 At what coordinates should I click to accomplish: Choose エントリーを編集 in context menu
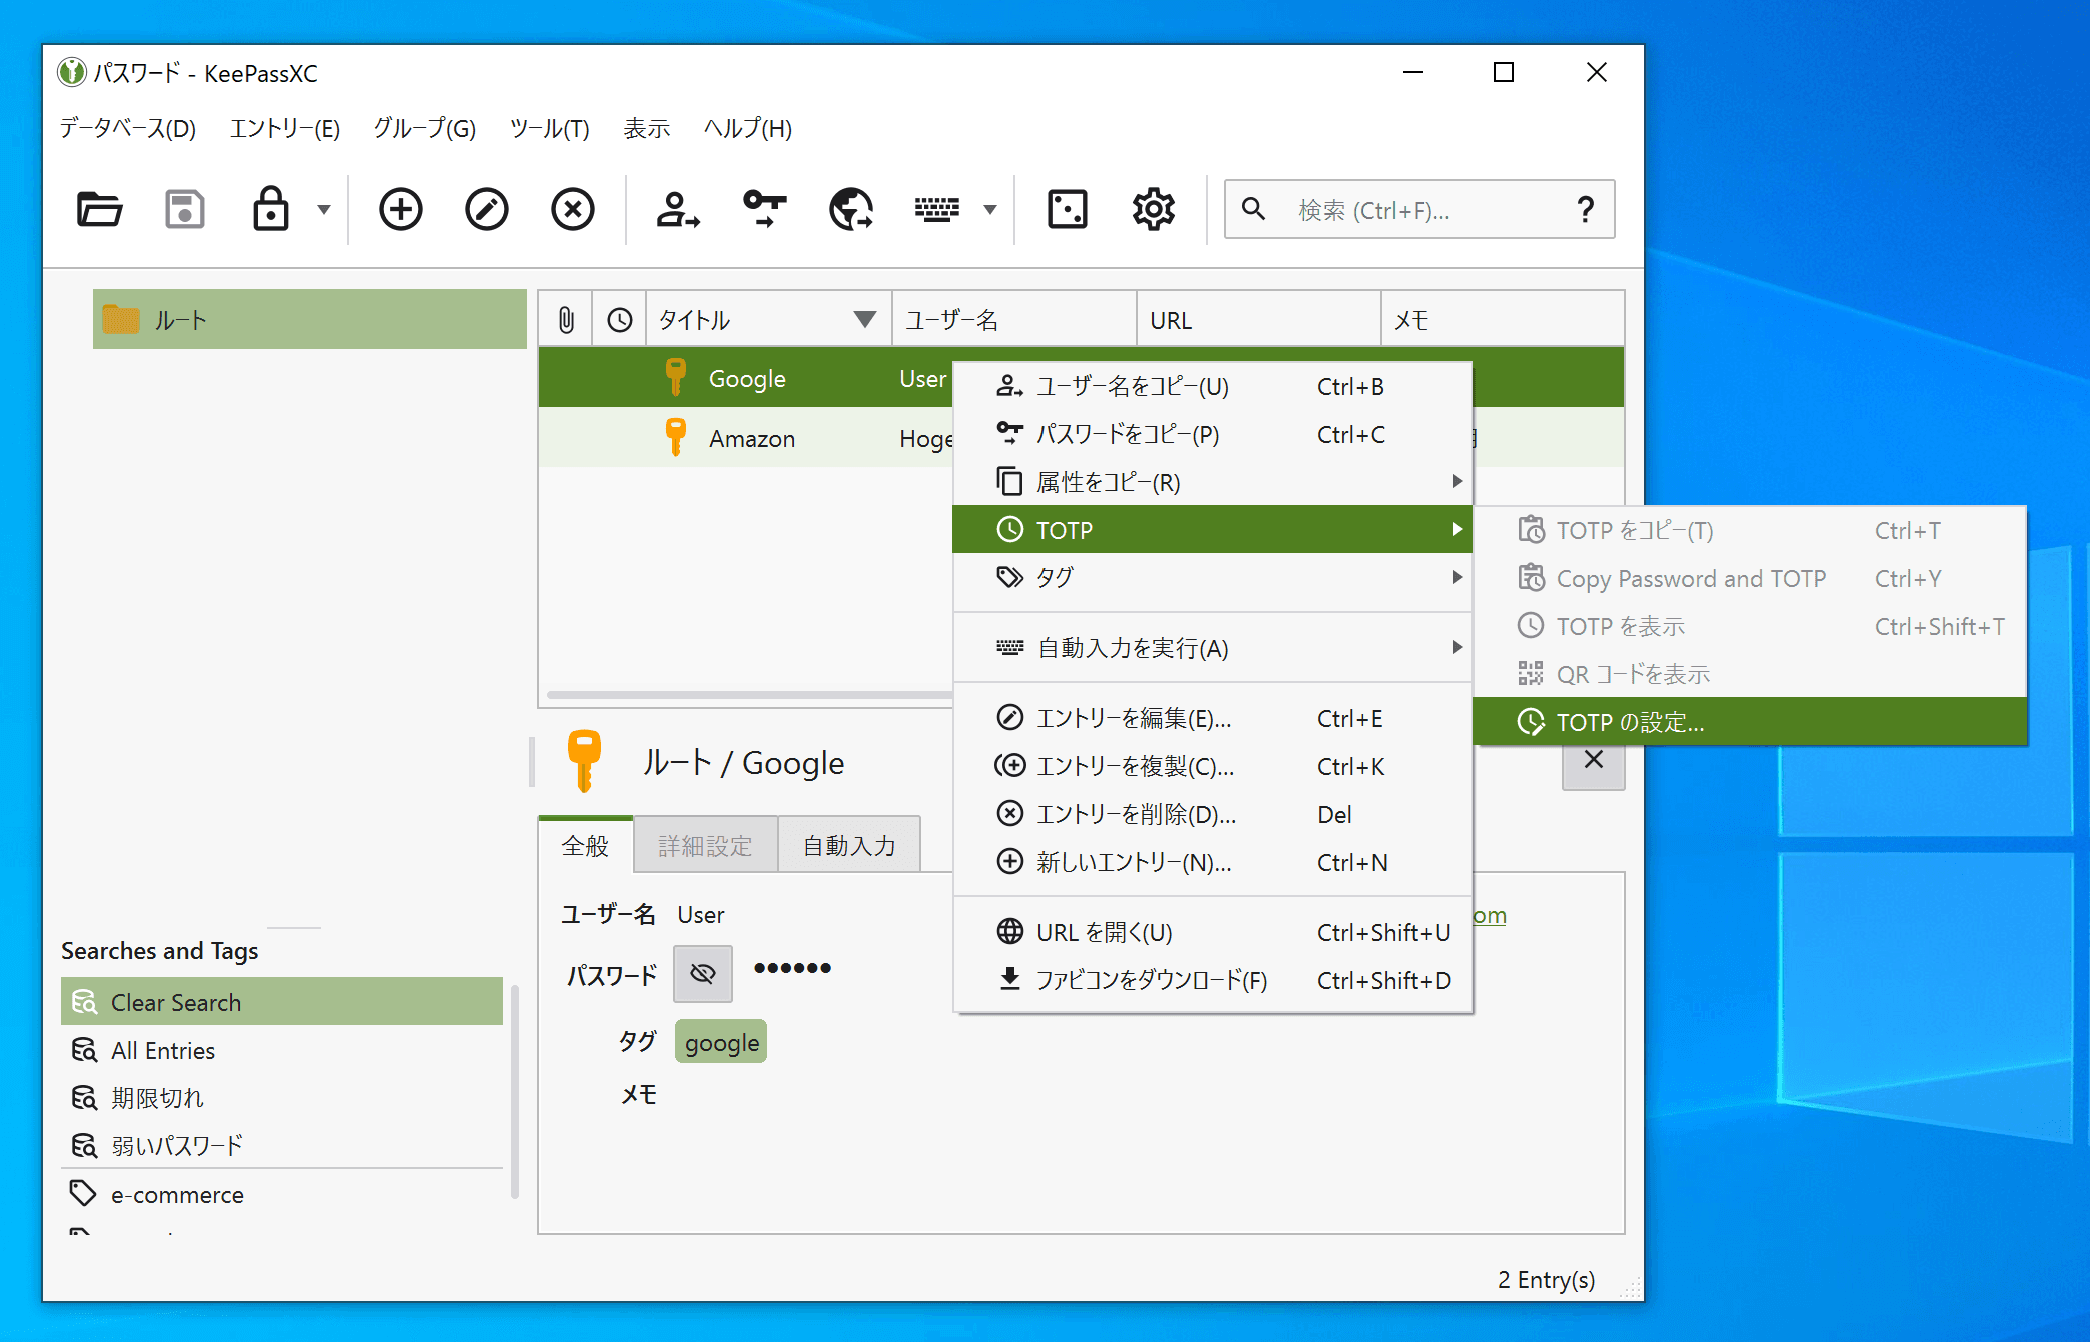point(1212,718)
